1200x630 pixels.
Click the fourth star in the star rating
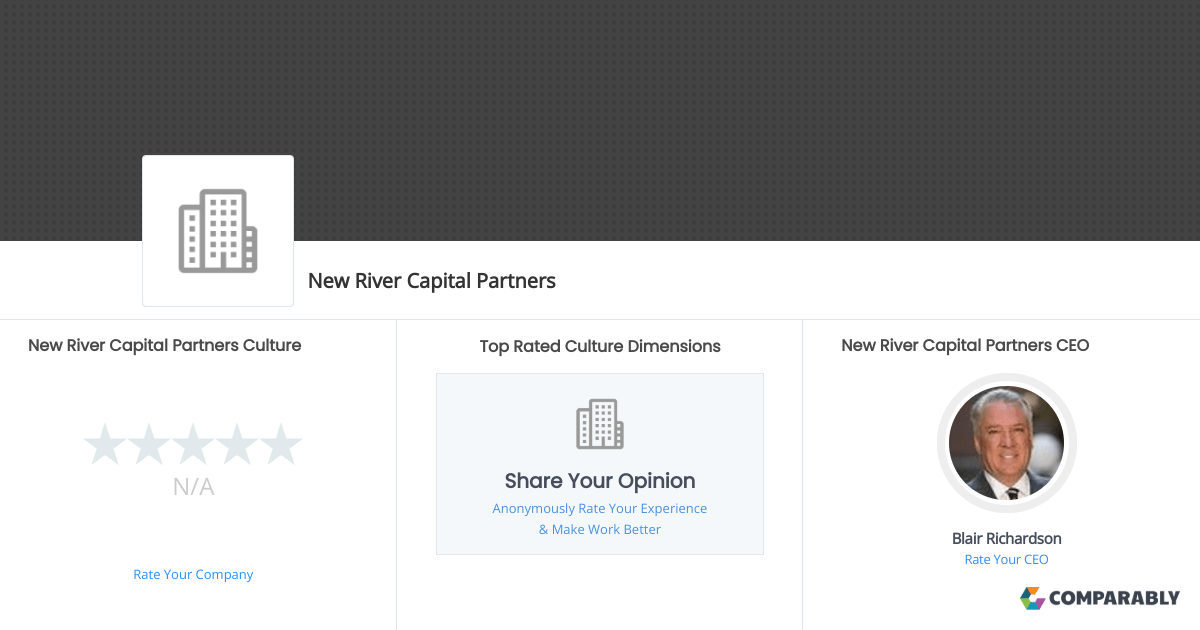click(x=237, y=443)
